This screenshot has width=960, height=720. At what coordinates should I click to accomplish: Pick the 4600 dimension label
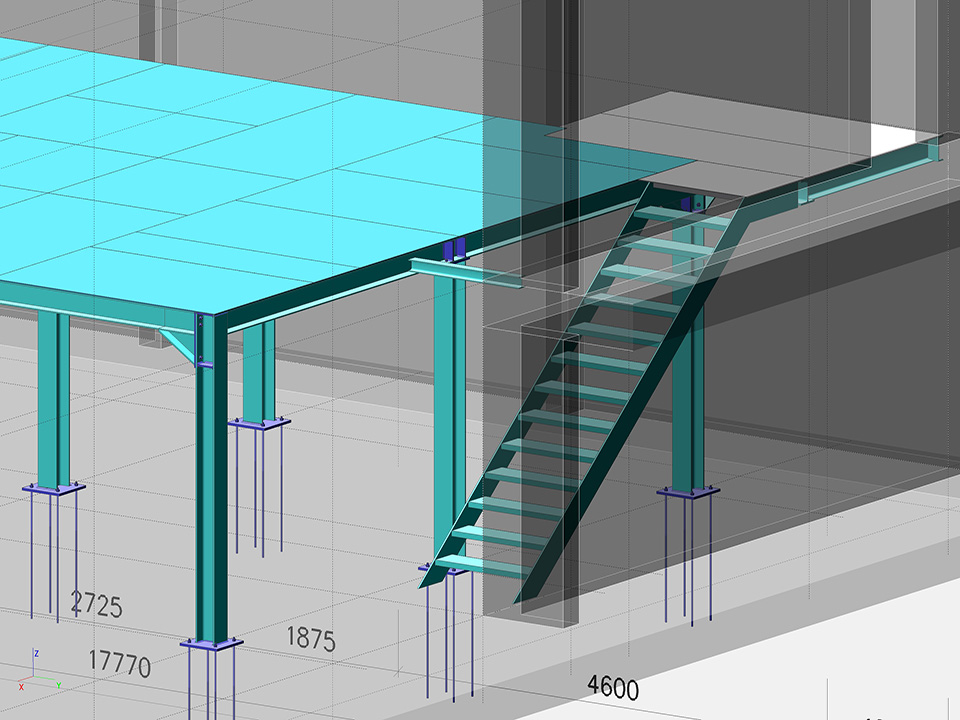tap(612, 687)
